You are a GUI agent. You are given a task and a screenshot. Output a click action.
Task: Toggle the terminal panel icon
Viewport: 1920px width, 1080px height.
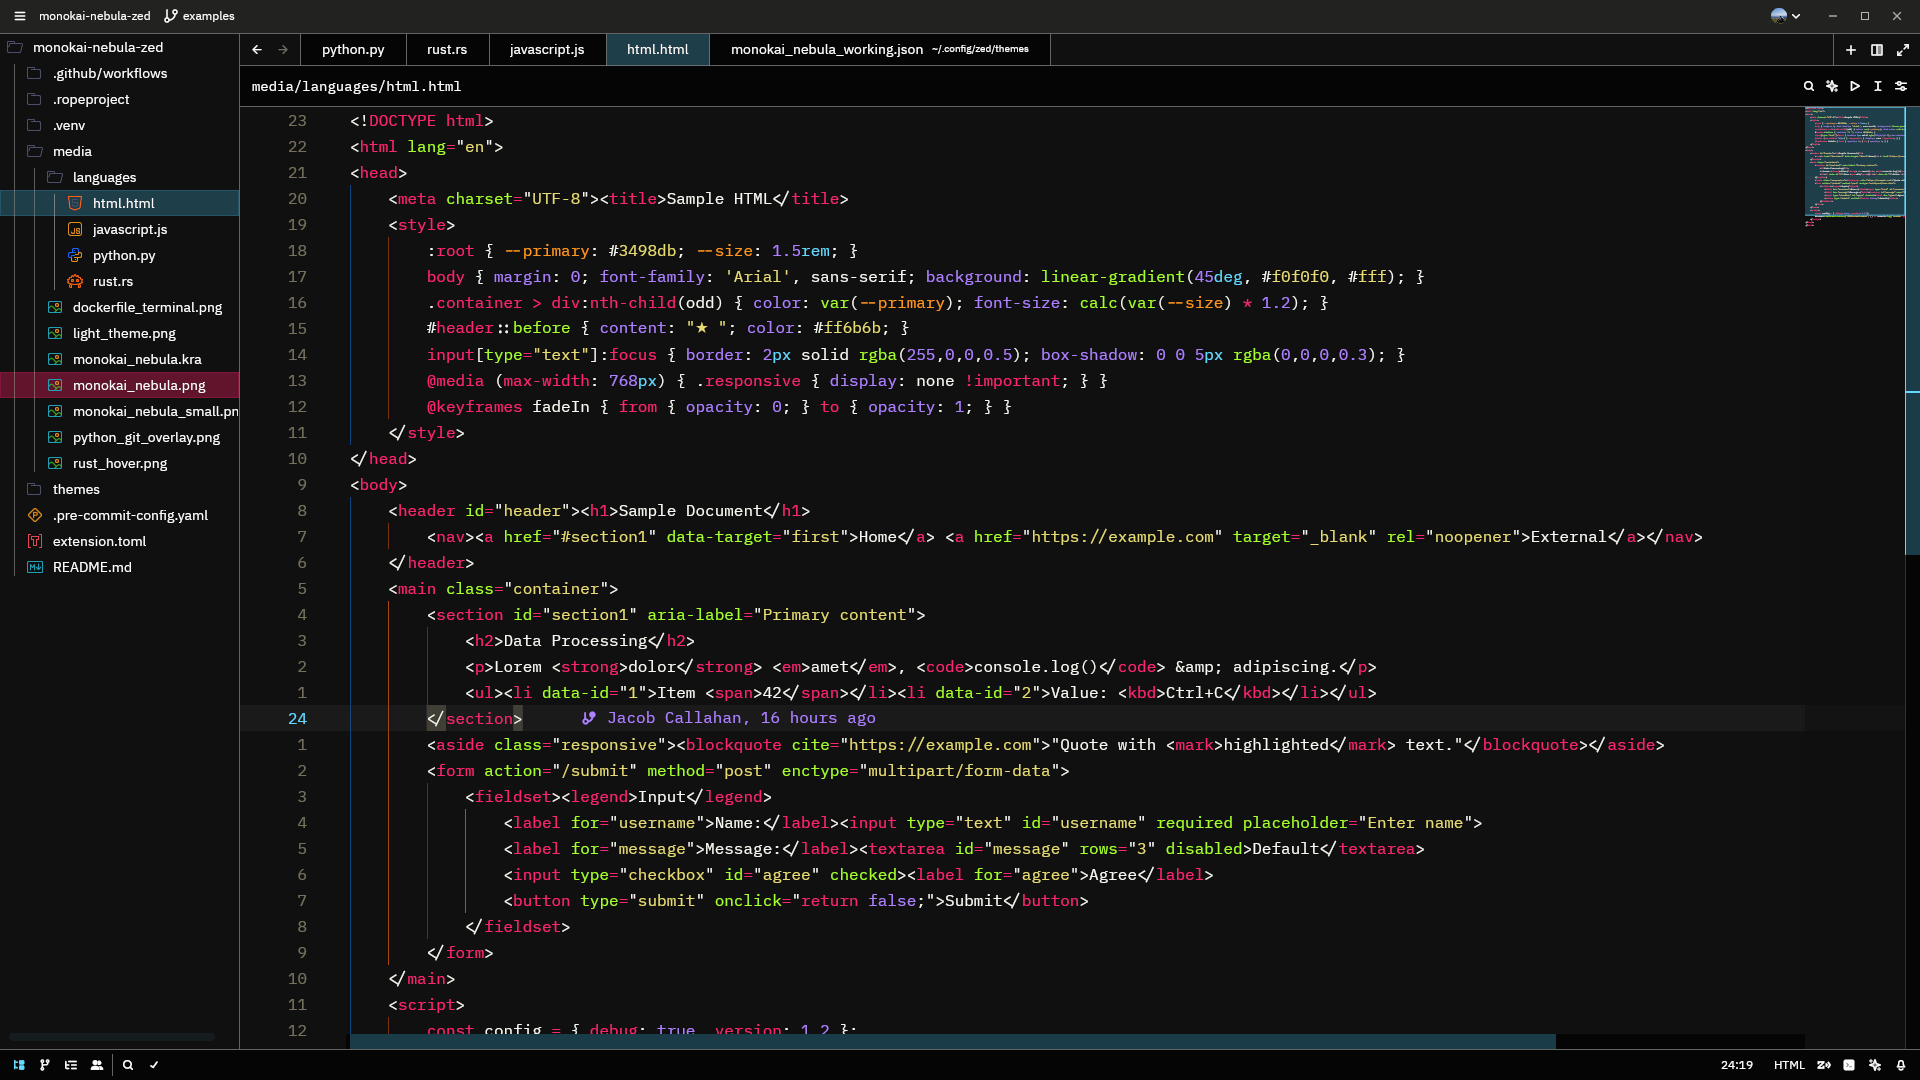point(1849,1065)
